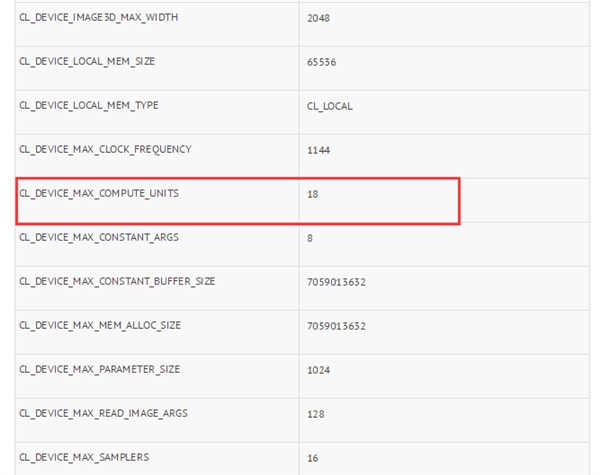This screenshot has height=475, width=600.
Task: Select the value 2048 for IMAGE3D_MAX_WIDTH
Action: [318, 18]
